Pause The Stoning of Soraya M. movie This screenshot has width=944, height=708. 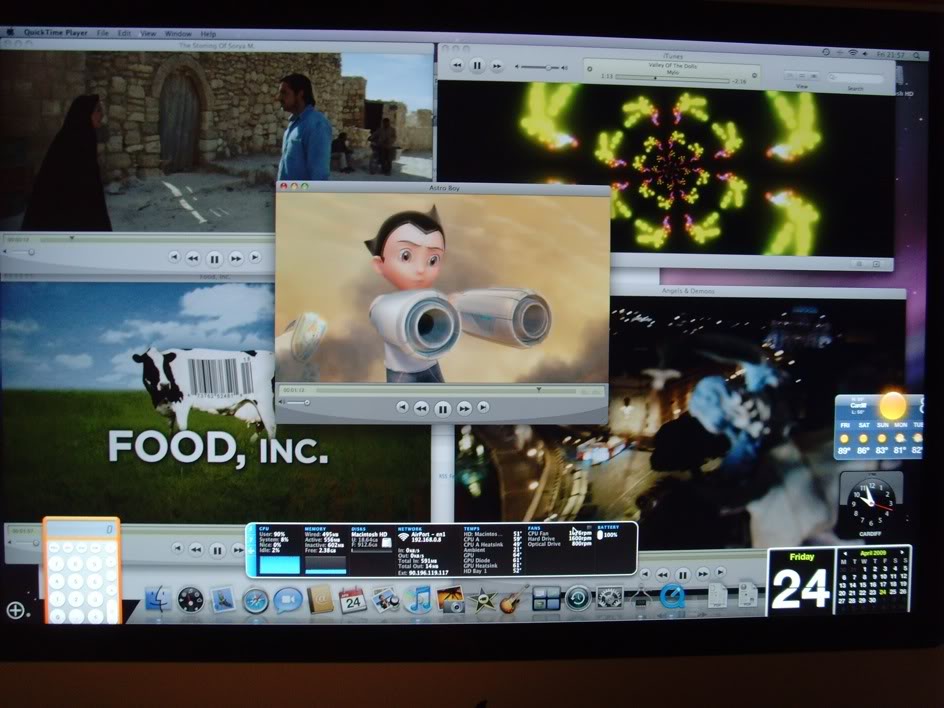coord(214,259)
